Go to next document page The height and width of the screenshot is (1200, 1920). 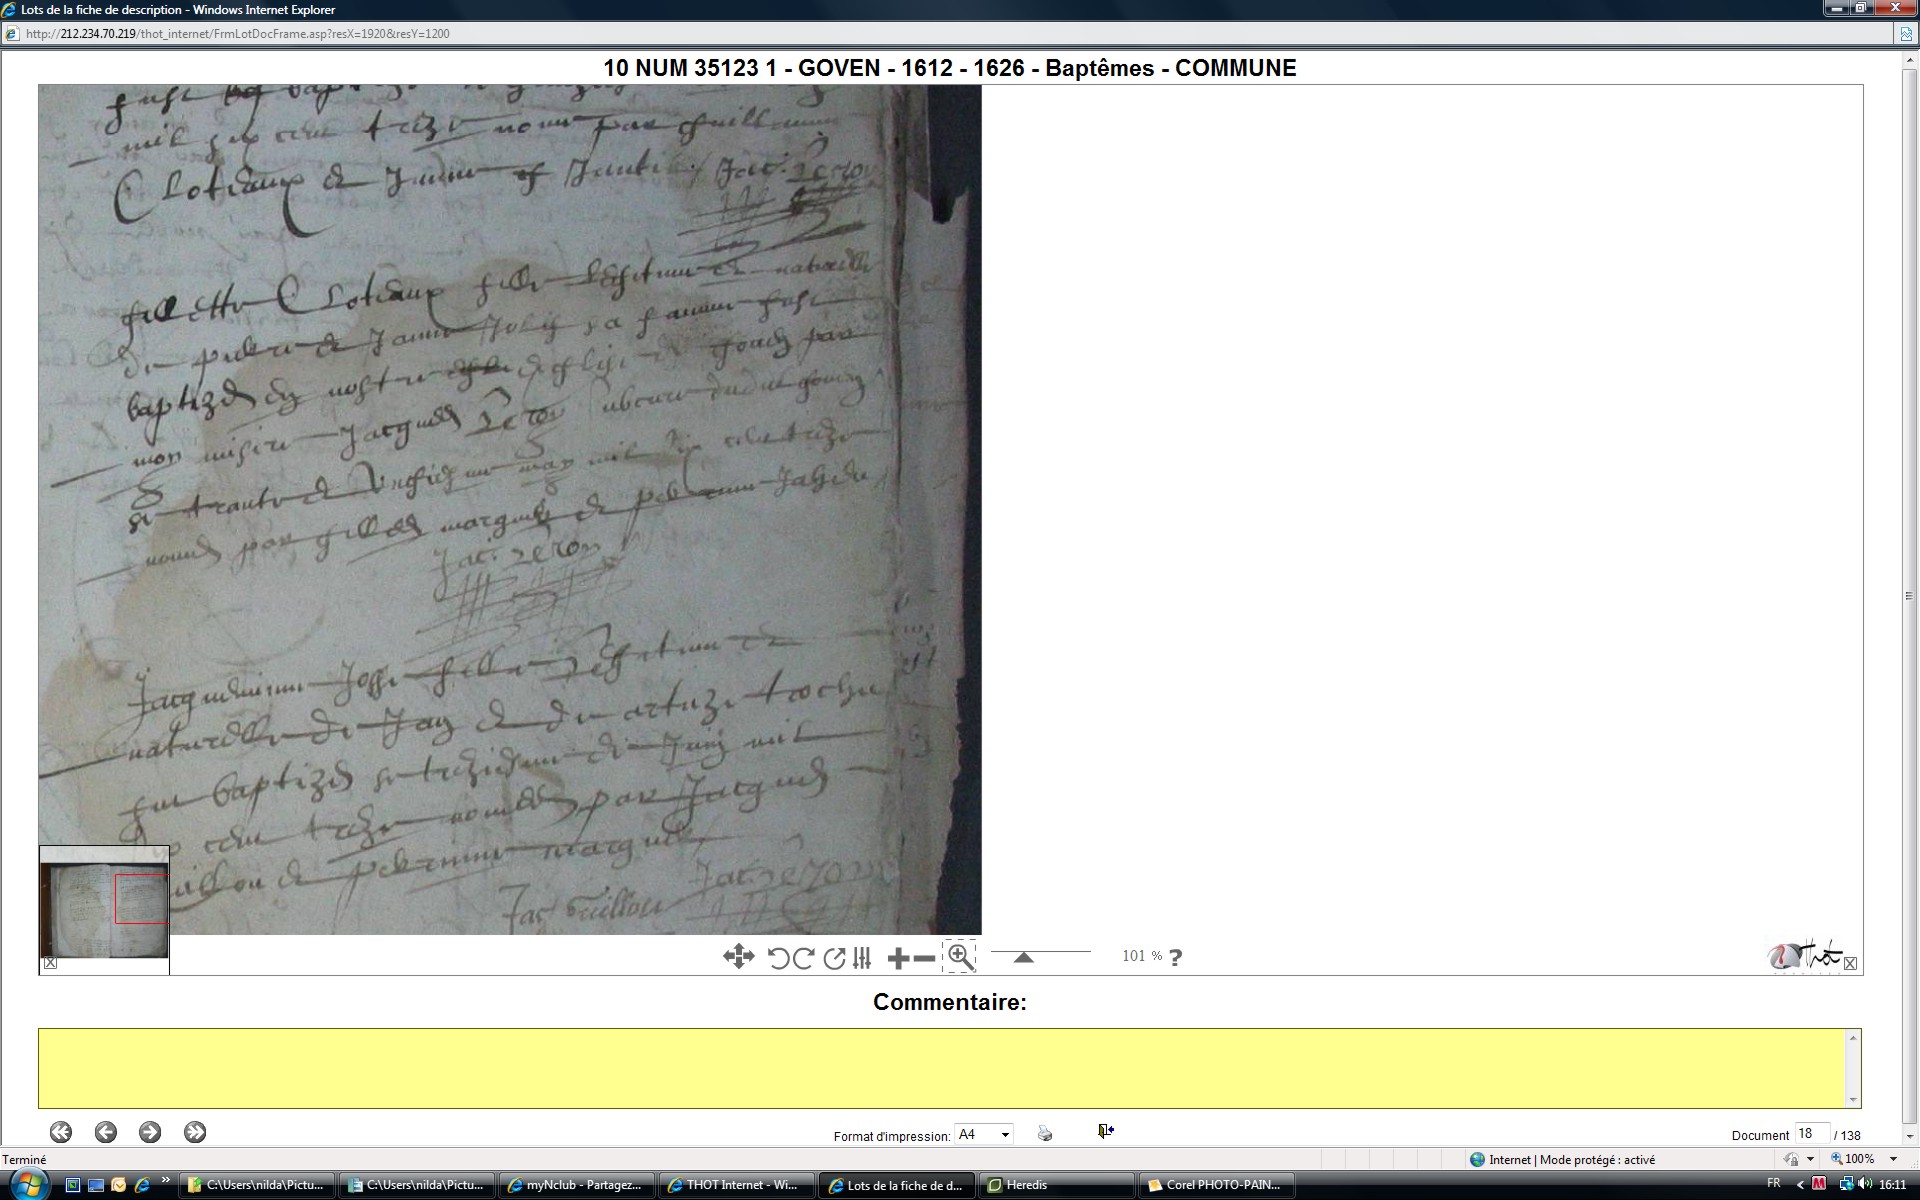[x=150, y=1132]
